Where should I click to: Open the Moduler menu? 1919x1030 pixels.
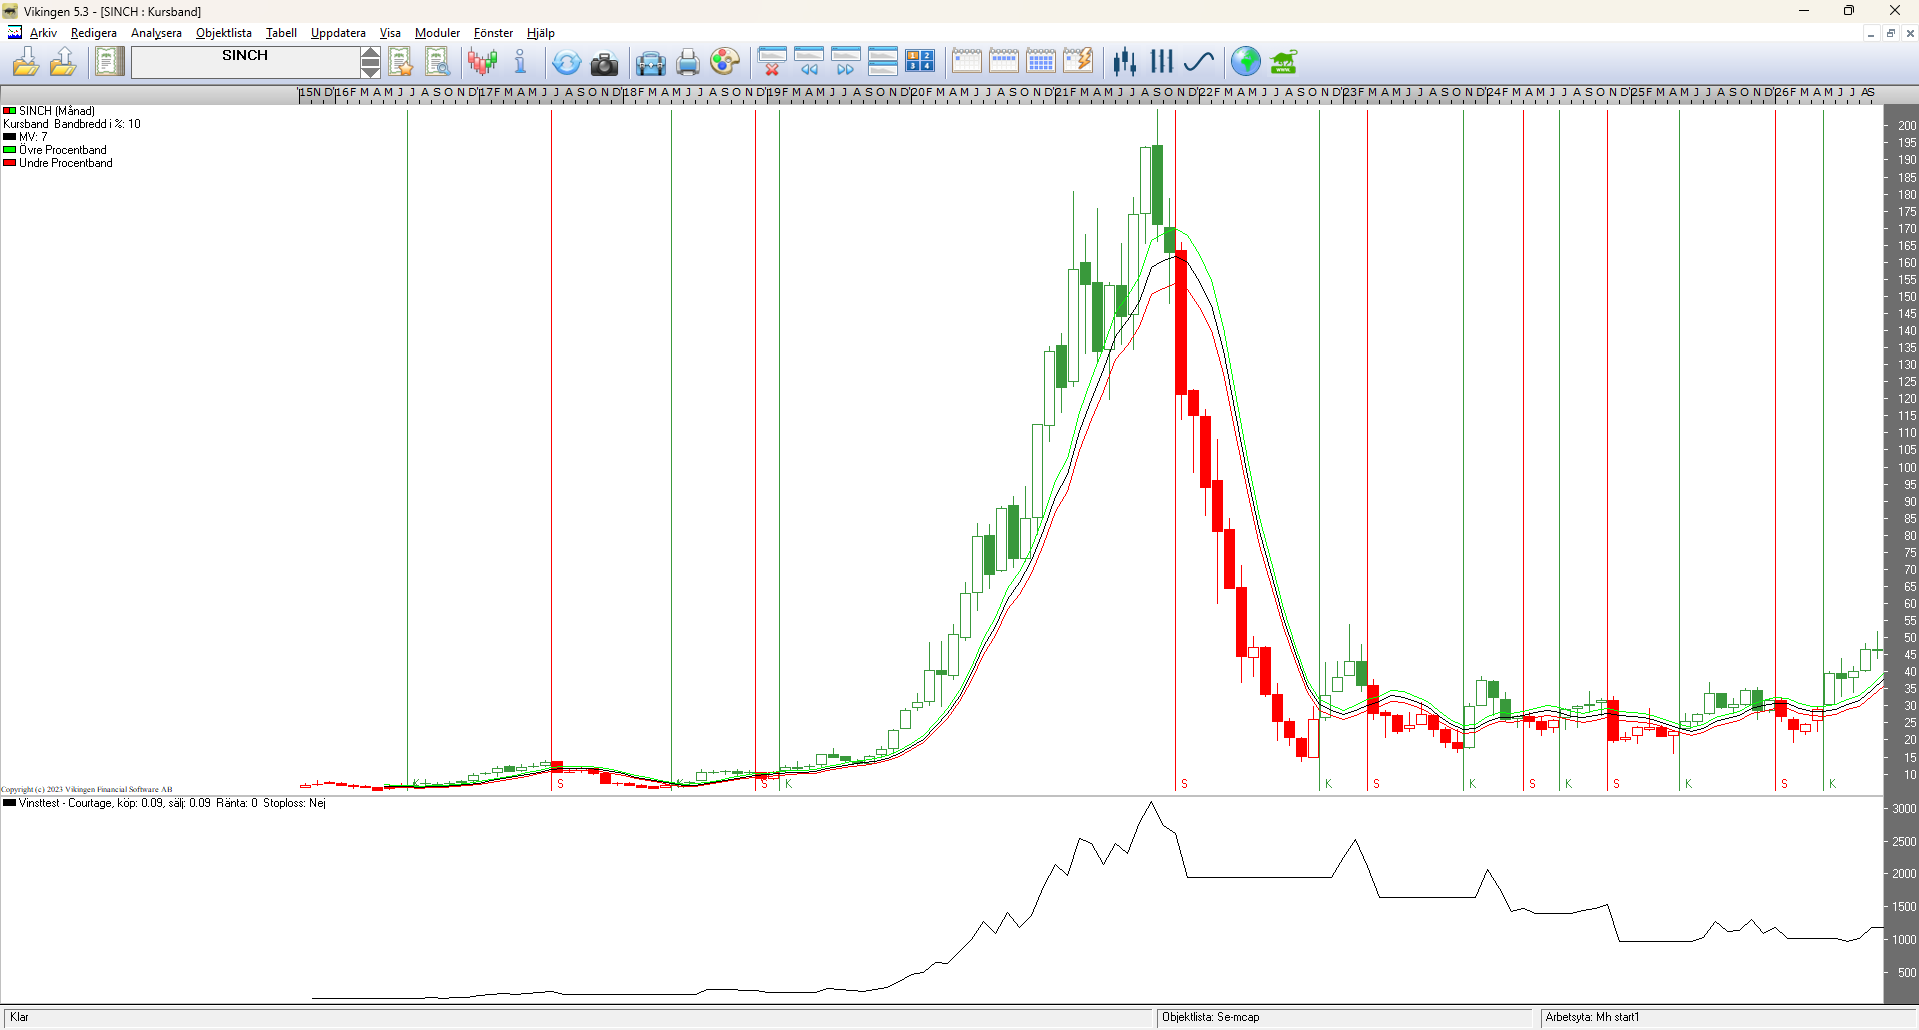437,33
